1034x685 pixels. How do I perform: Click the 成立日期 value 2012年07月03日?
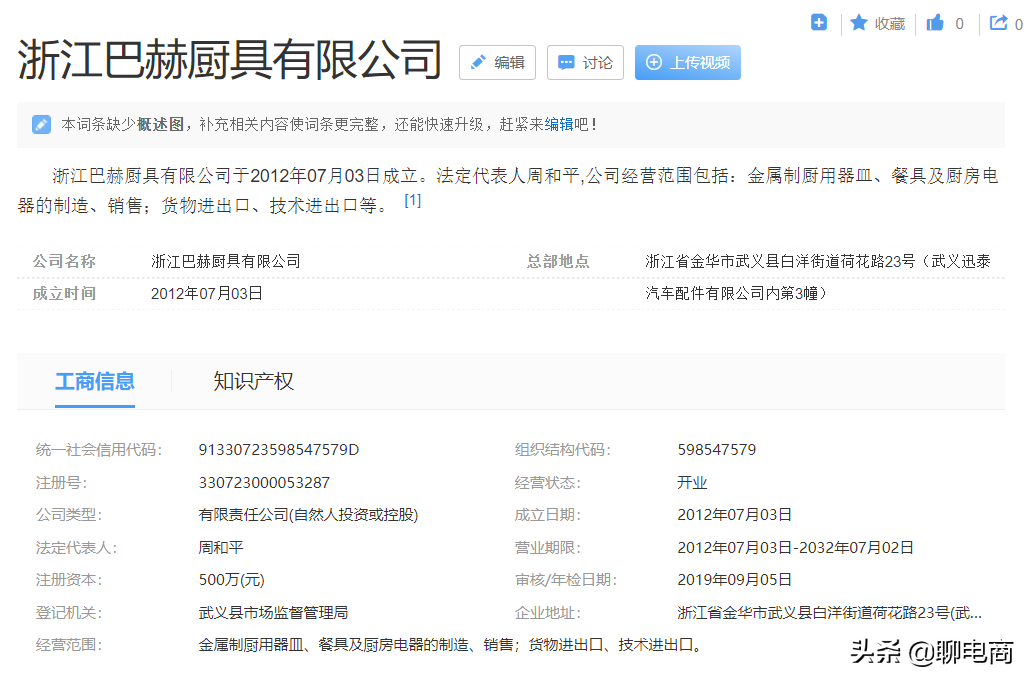734,515
